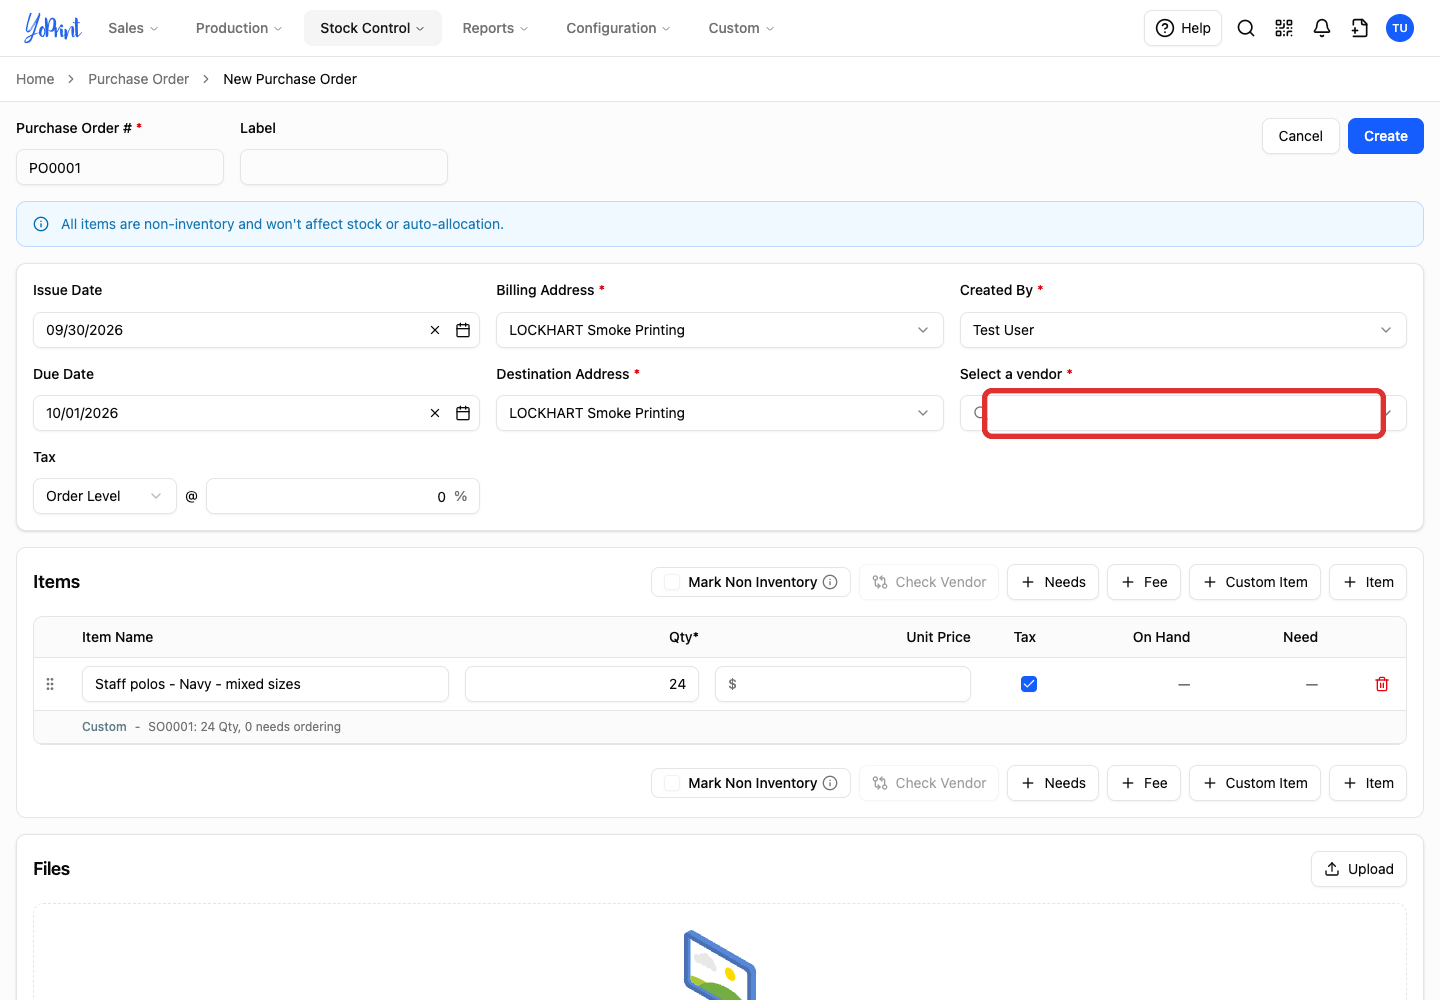Click the tax percentage input field
1440x1000 pixels.
pos(343,496)
